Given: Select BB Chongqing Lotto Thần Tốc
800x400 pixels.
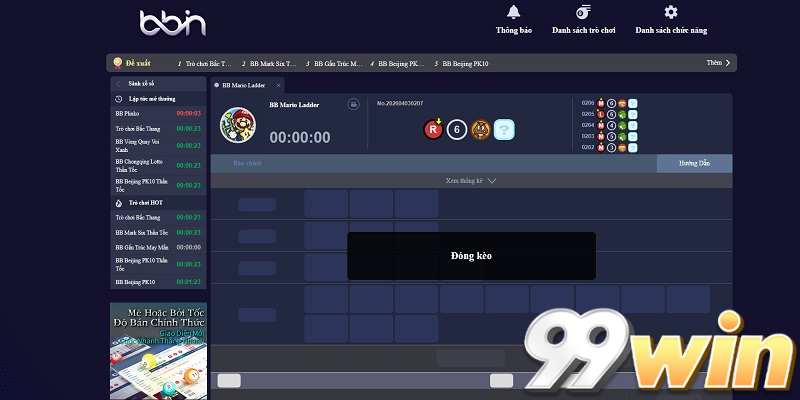Looking at the screenshot, I should click(x=158, y=165).
